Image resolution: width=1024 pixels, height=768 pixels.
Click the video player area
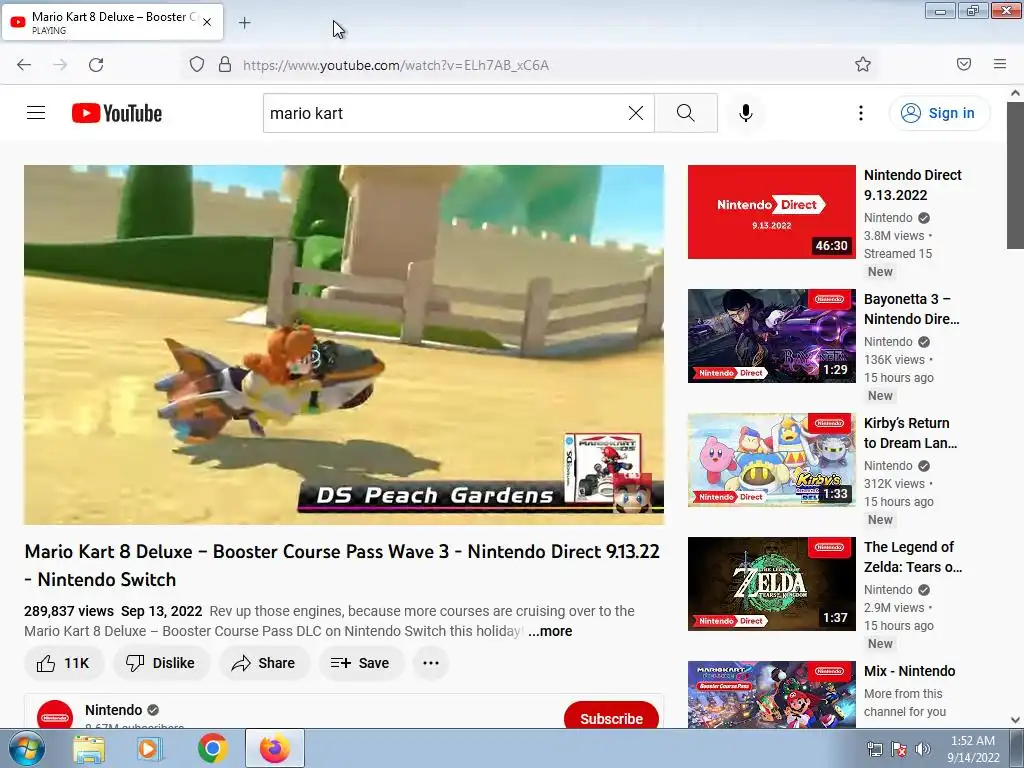pyautogui.click(x=344, y=345)
